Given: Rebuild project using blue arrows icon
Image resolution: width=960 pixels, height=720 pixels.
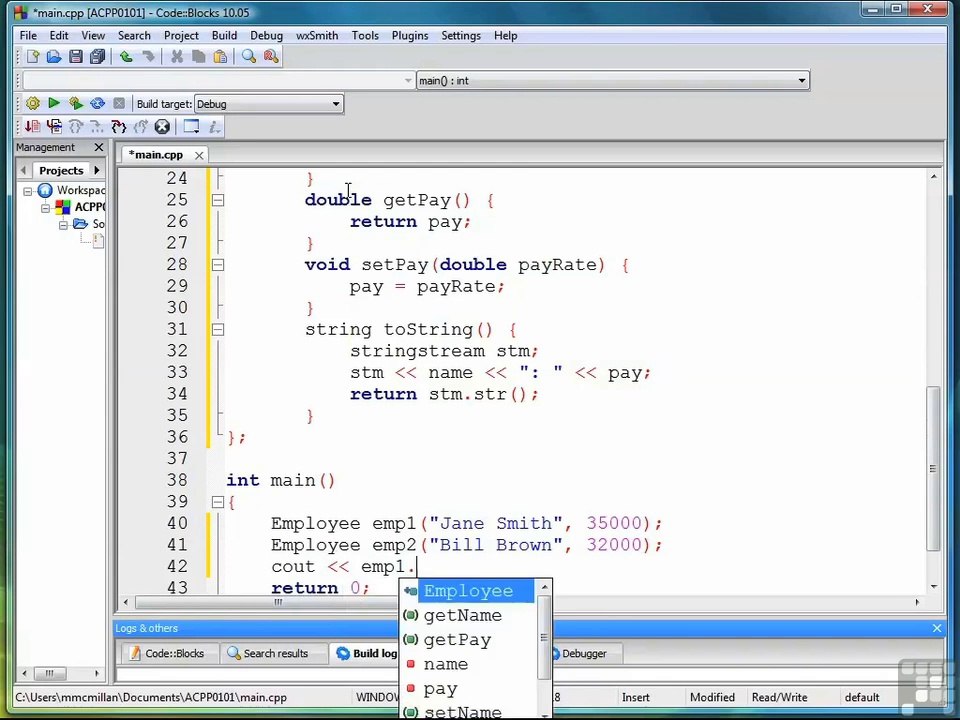Looking at the screenshot, I should pos(97,103).
